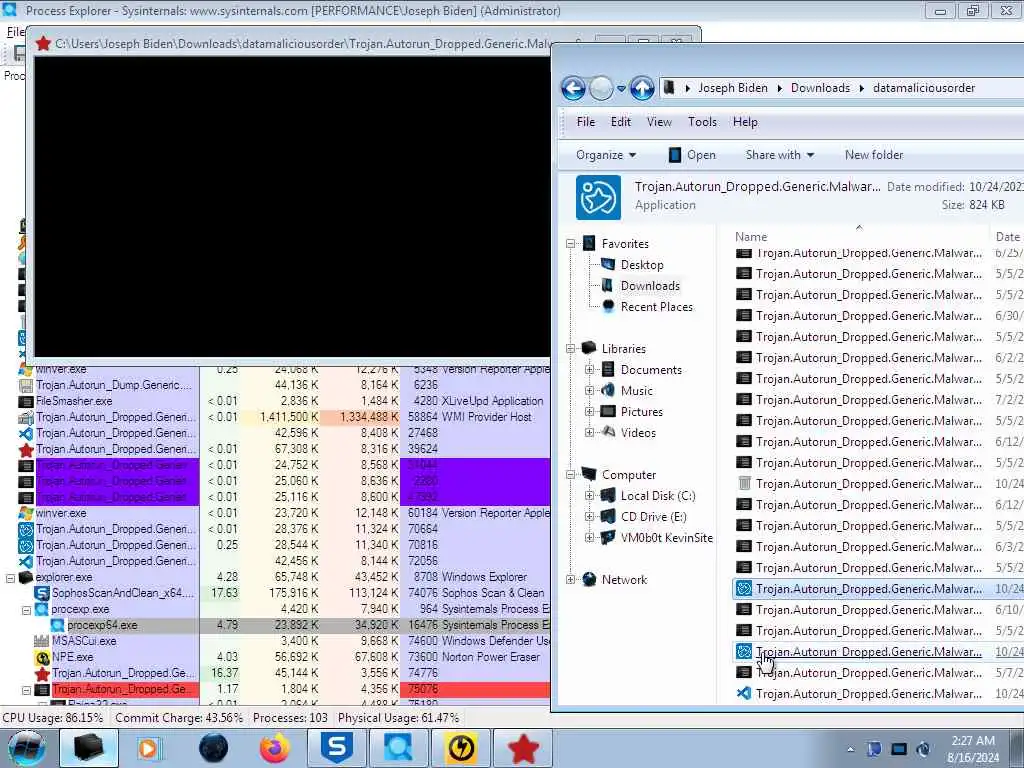This screenshot has height=768, width=1024.
Task: Open the Windows Start orb
Action: tap(27, 748)
